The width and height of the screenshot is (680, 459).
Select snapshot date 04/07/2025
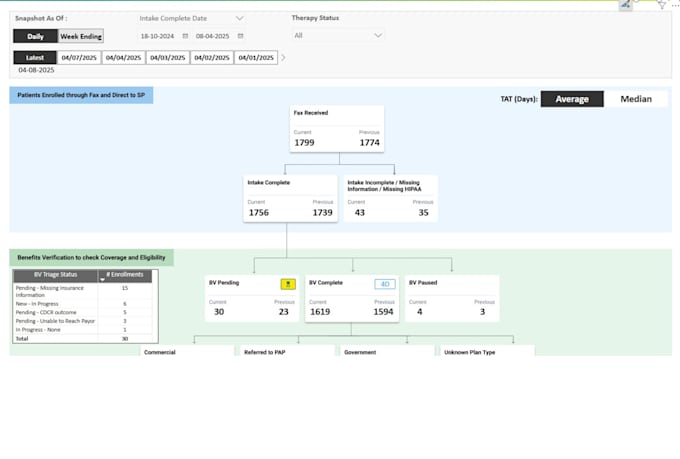coord(79,58)
